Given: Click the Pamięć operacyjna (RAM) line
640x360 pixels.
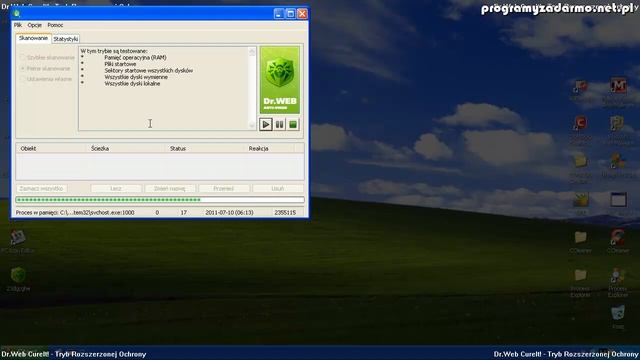Looking at the screenshot, I should click(135, 58).
